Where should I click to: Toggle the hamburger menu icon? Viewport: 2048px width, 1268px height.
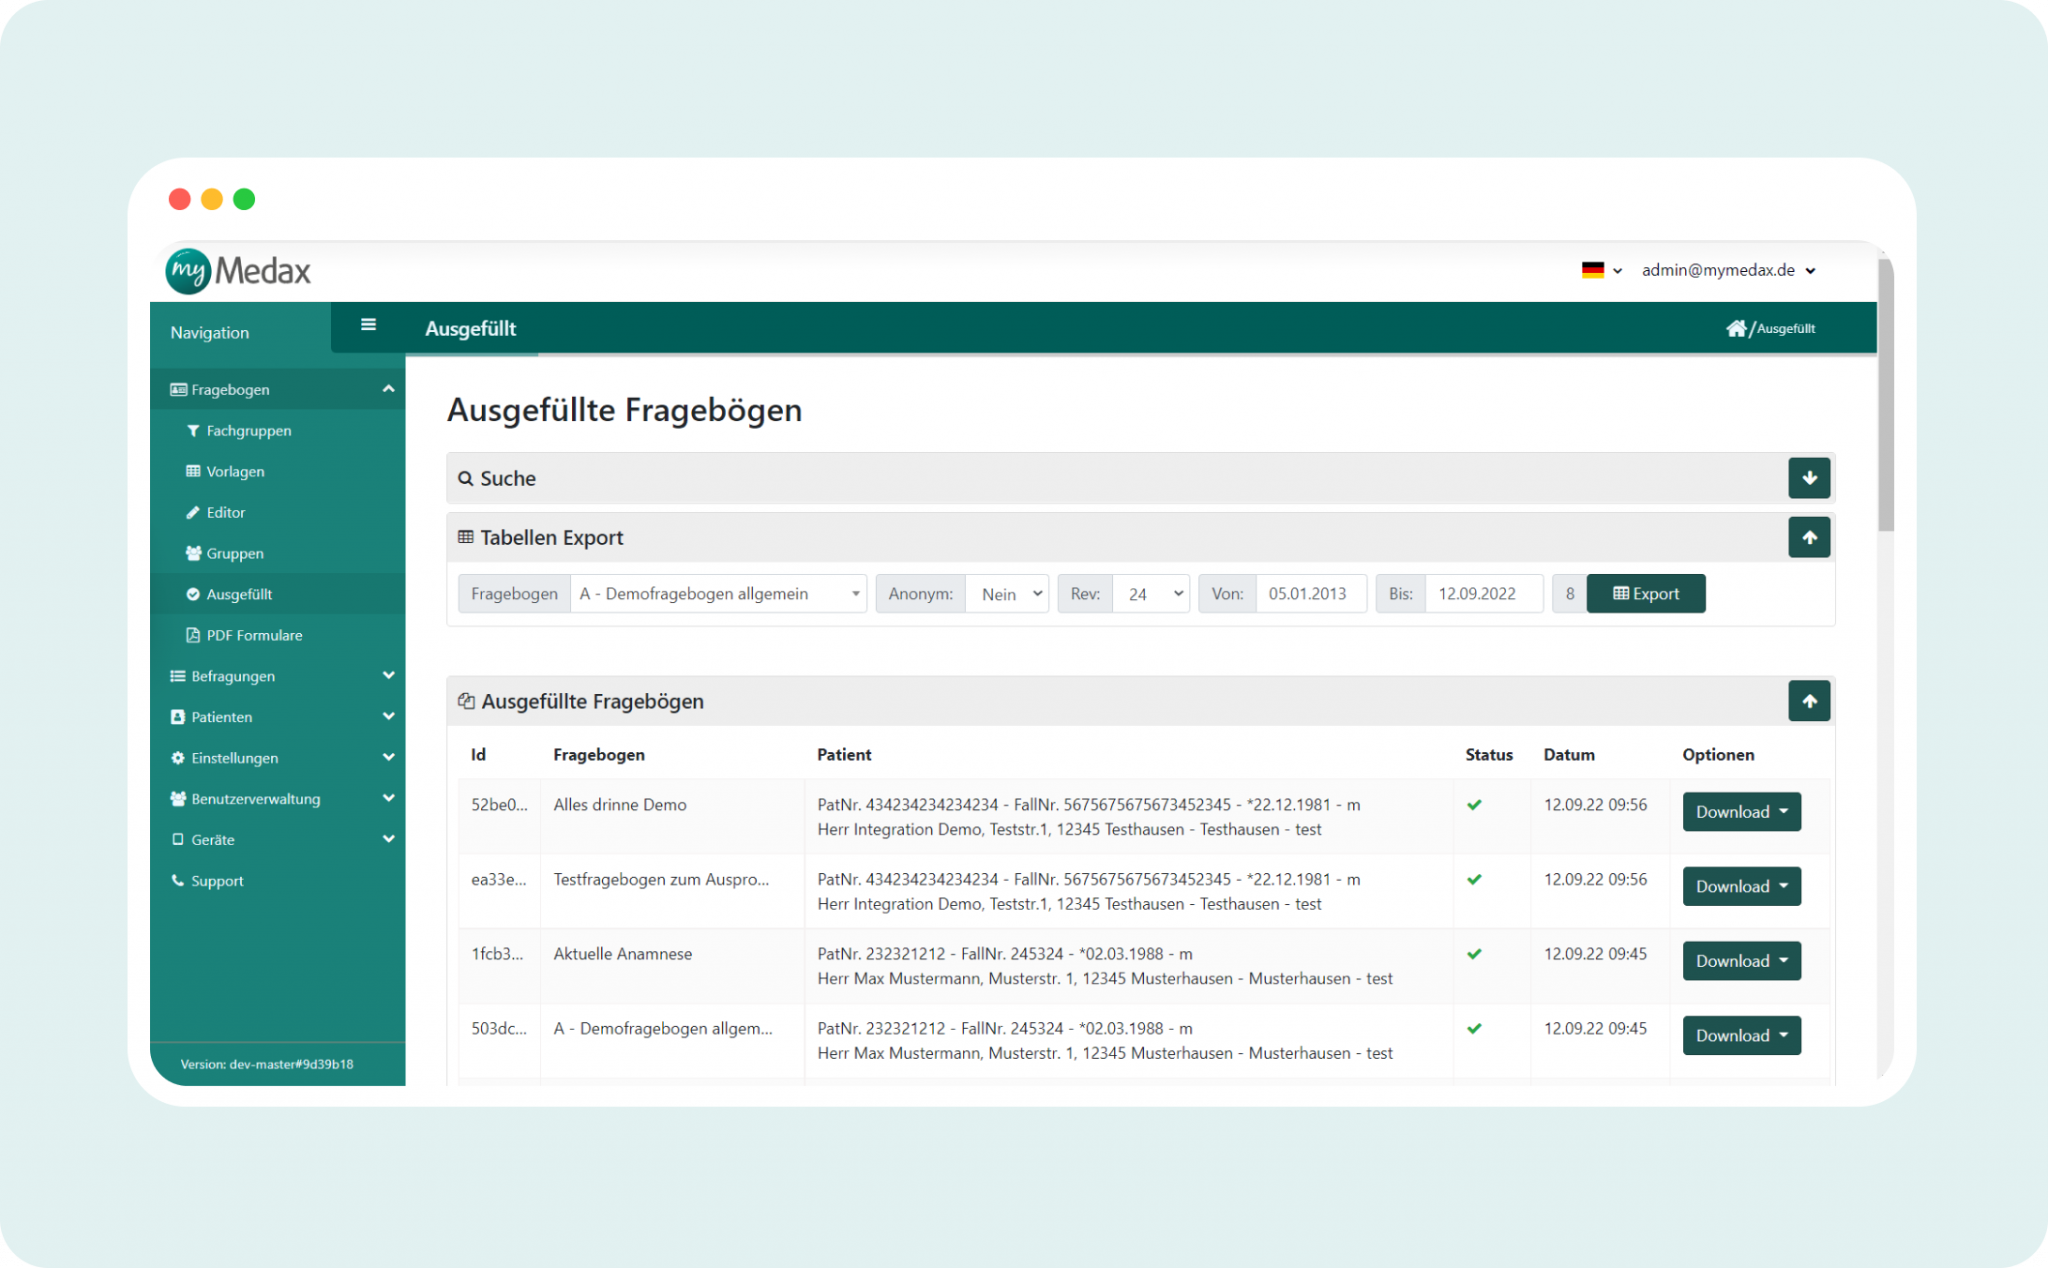coord(368,325)
